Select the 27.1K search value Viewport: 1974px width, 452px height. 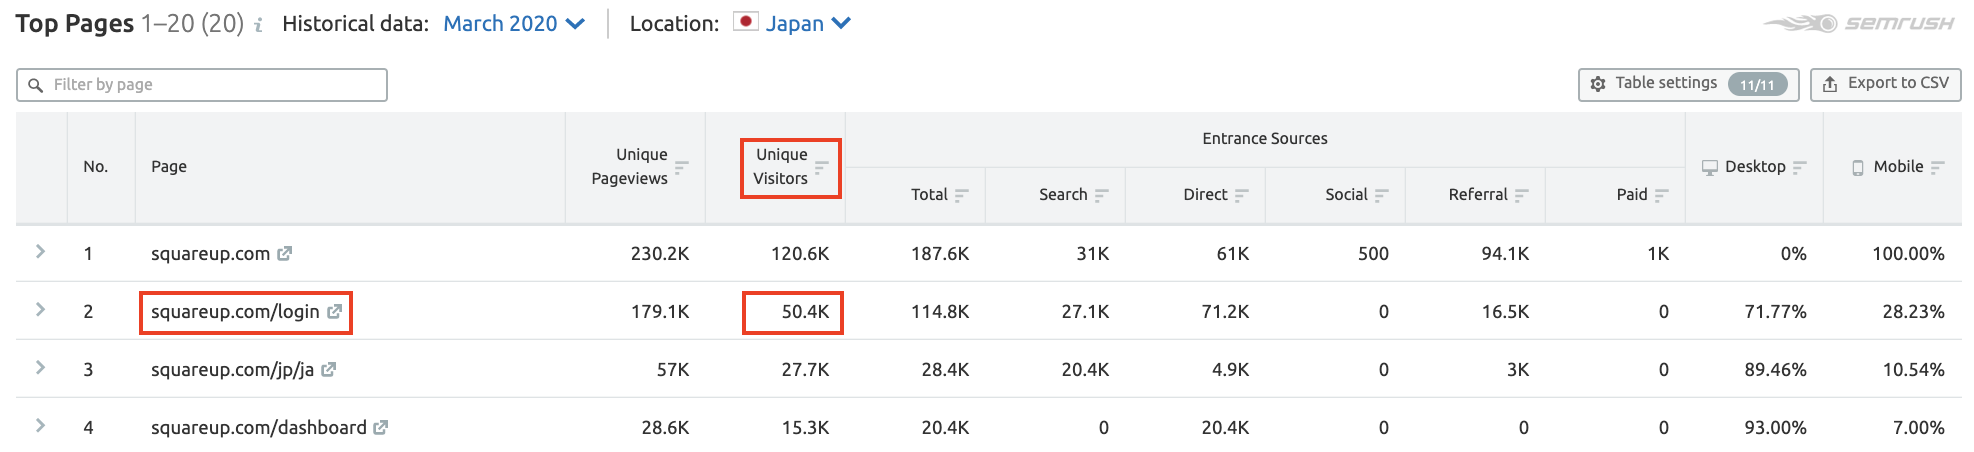click(1085, 312)
